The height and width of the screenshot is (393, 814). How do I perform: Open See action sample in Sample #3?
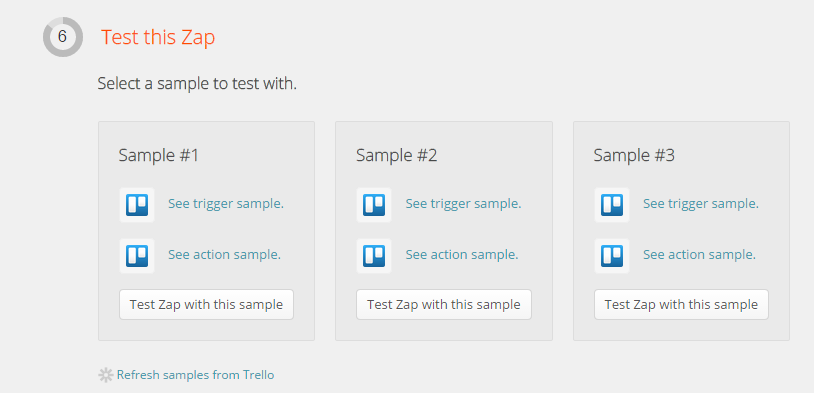point(699,255)
